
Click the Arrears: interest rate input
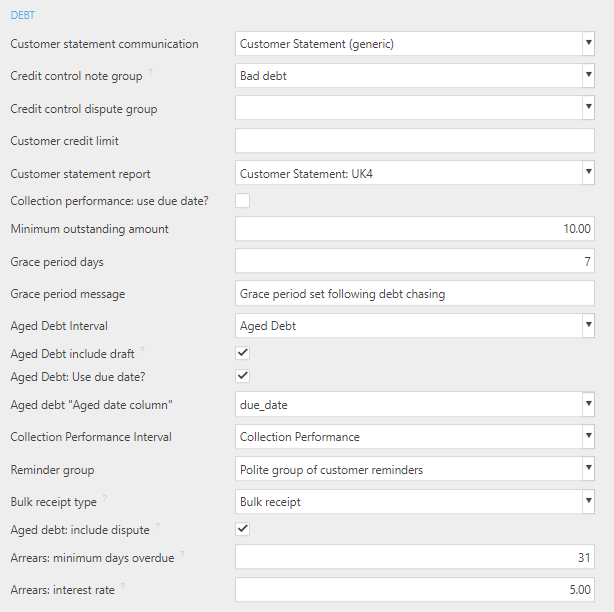pos(415,590)
